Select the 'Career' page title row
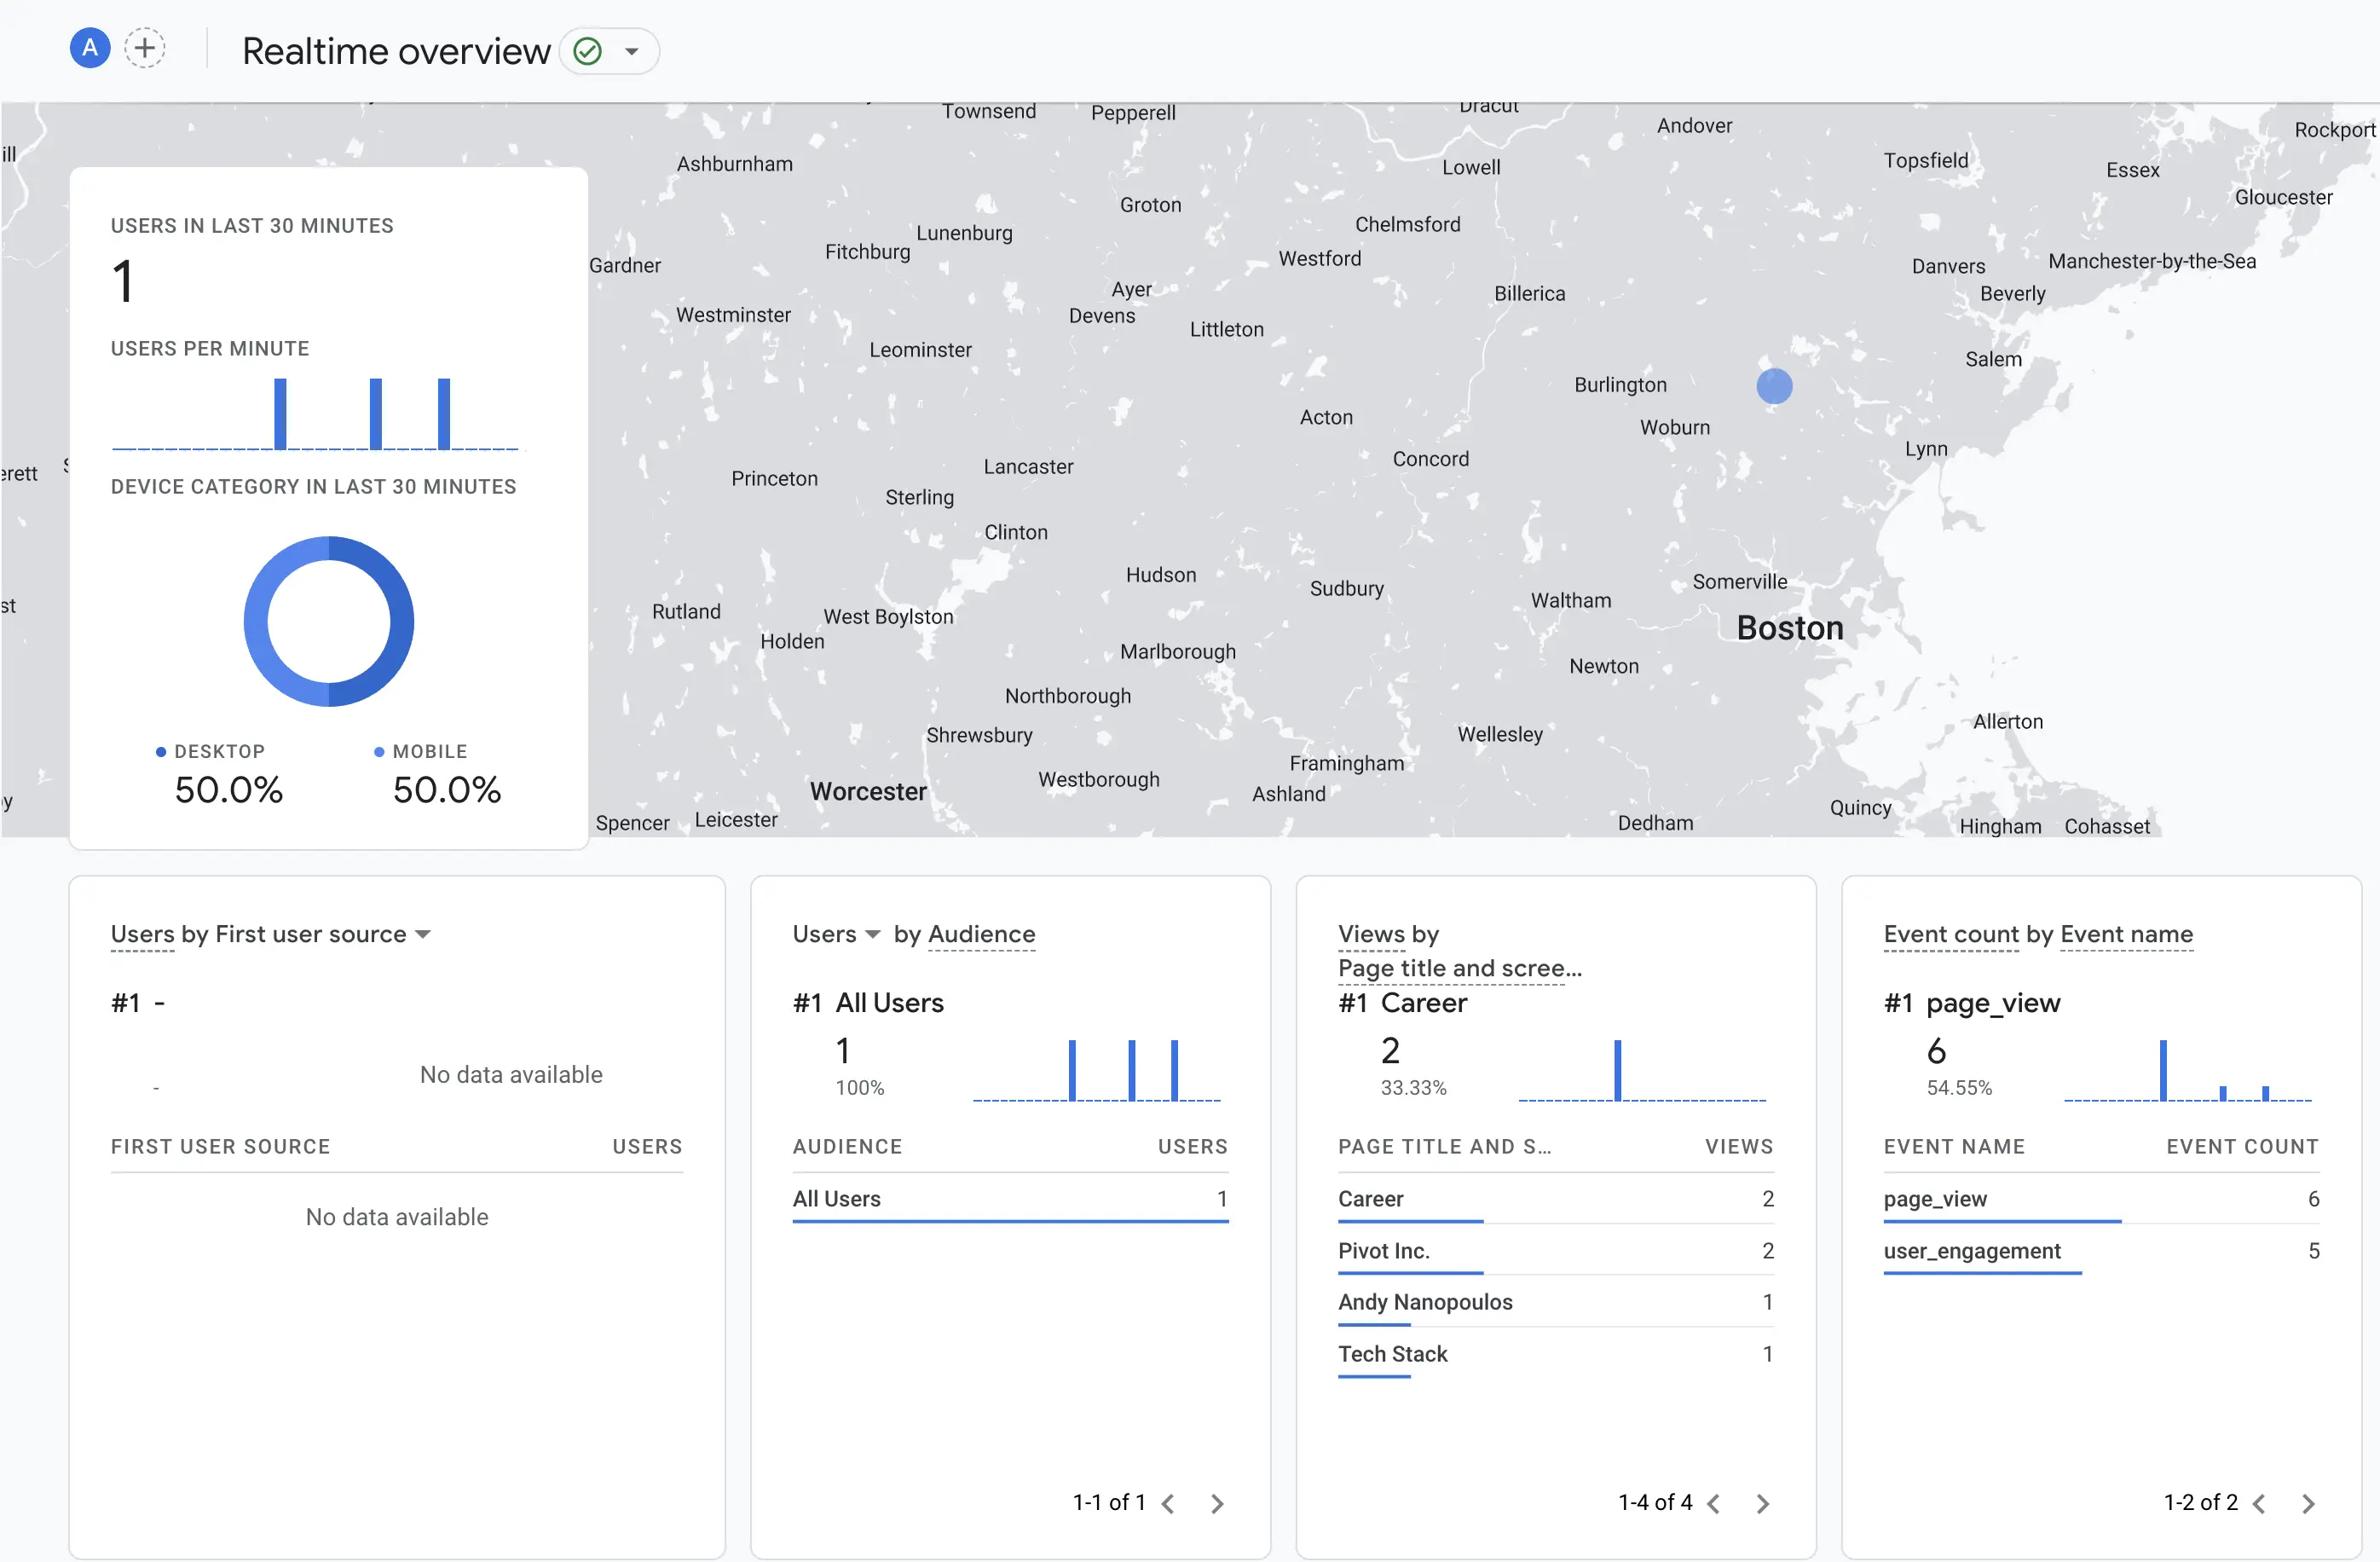This screenshot has height=1562, width=2380. (1556, 1199)
